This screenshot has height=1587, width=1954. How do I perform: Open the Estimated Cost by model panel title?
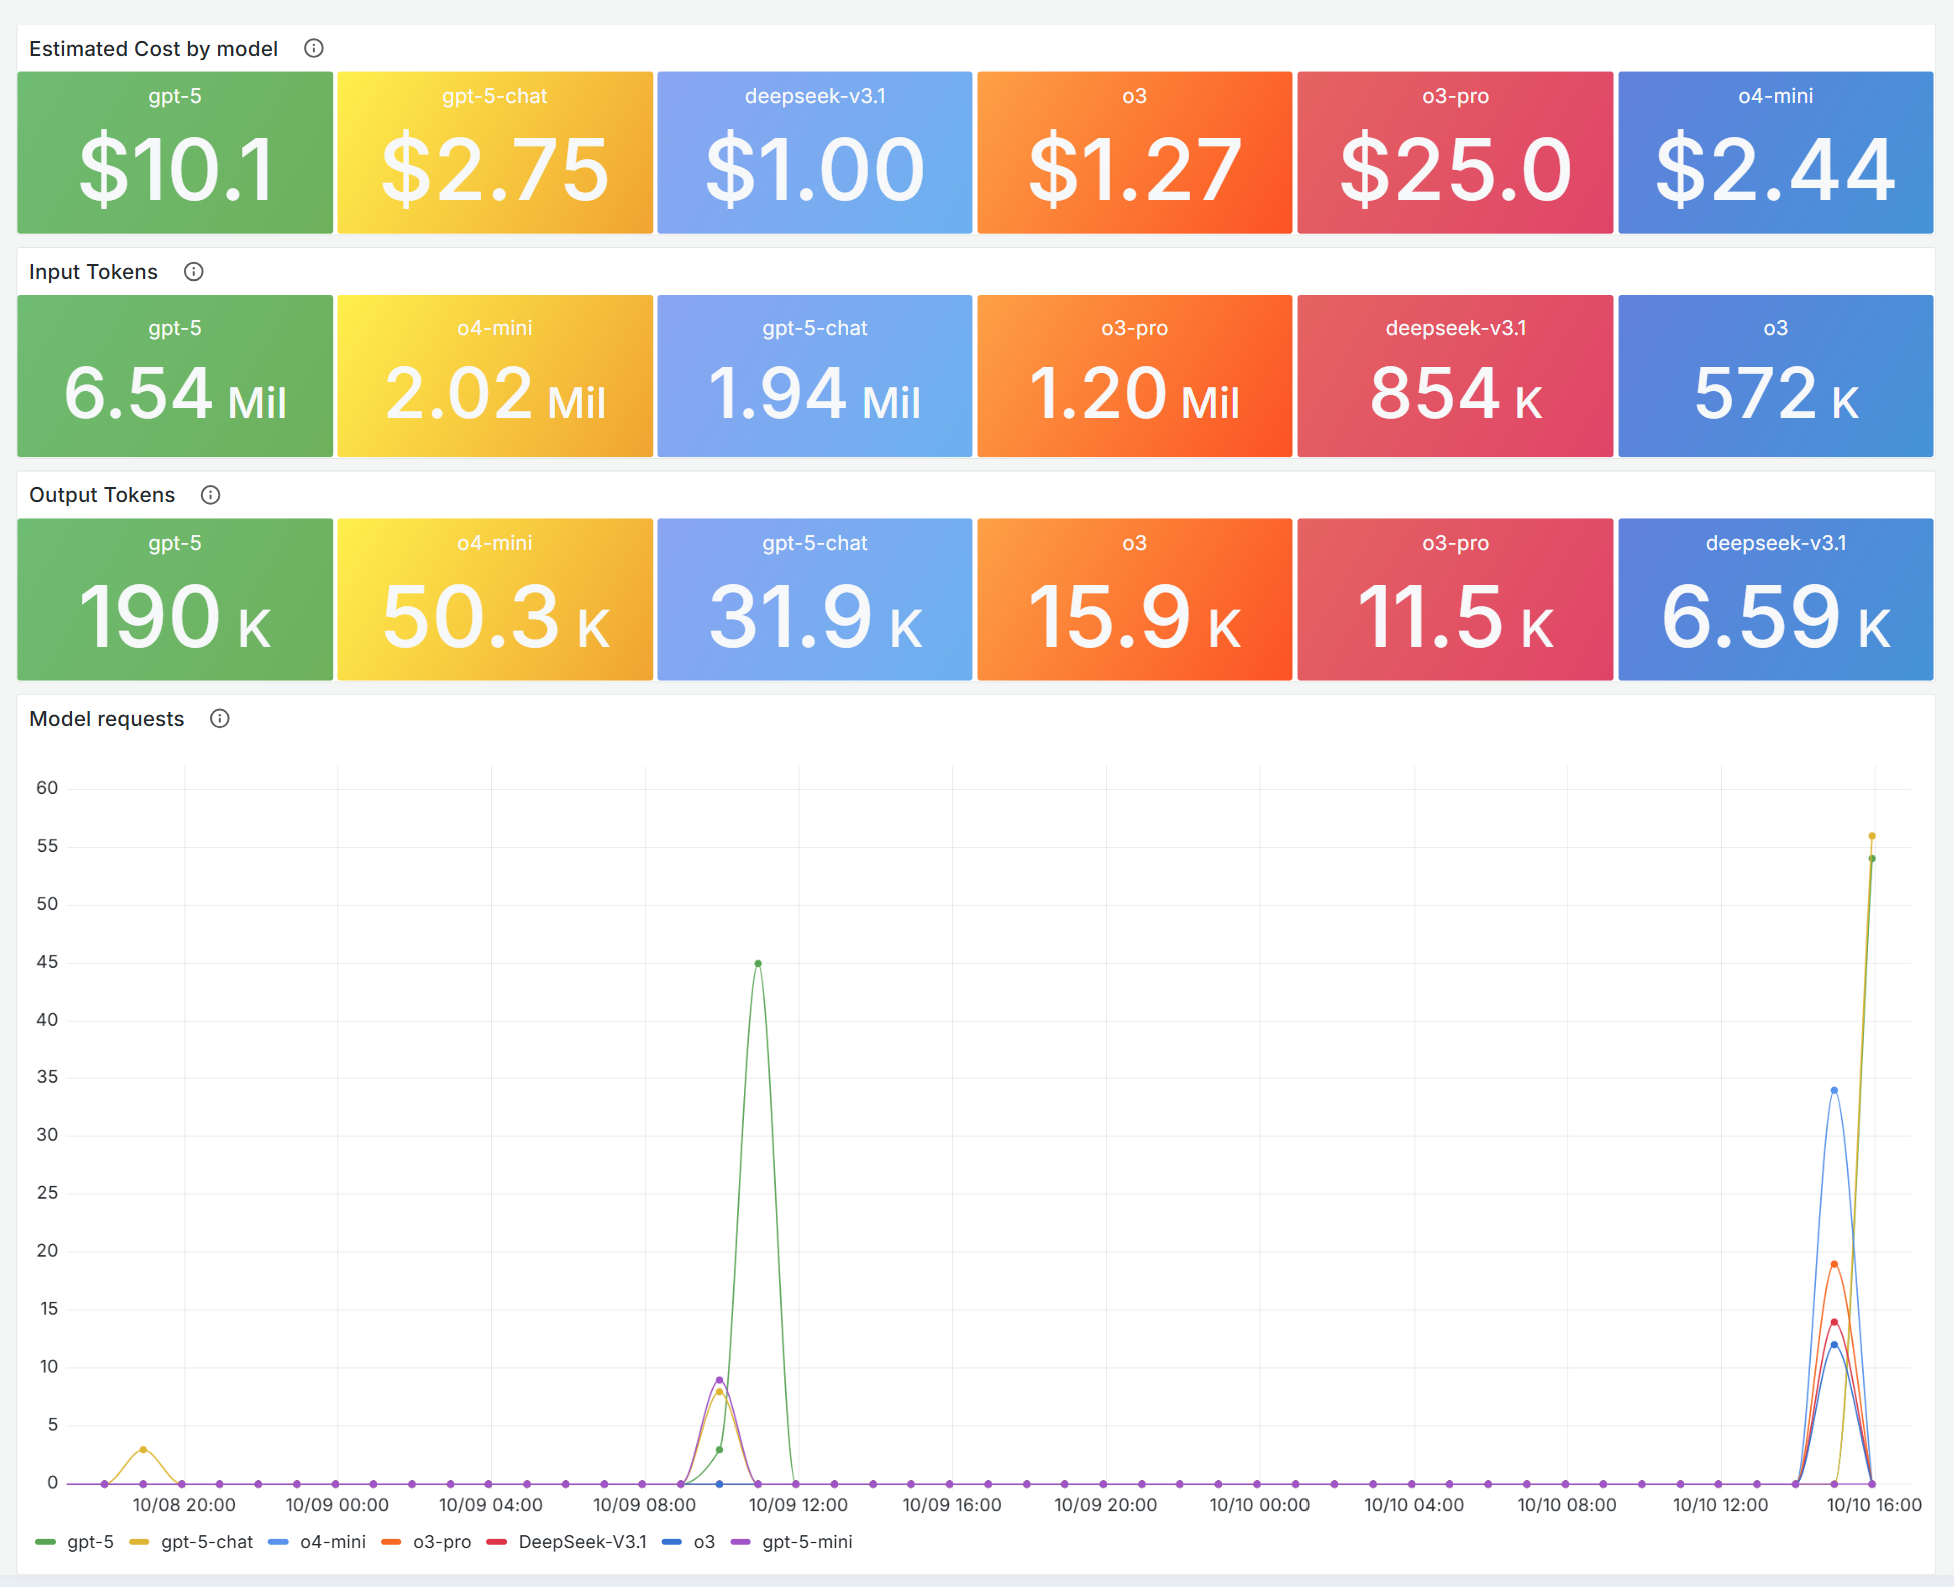pyautogui.click(x=153, y=49)
